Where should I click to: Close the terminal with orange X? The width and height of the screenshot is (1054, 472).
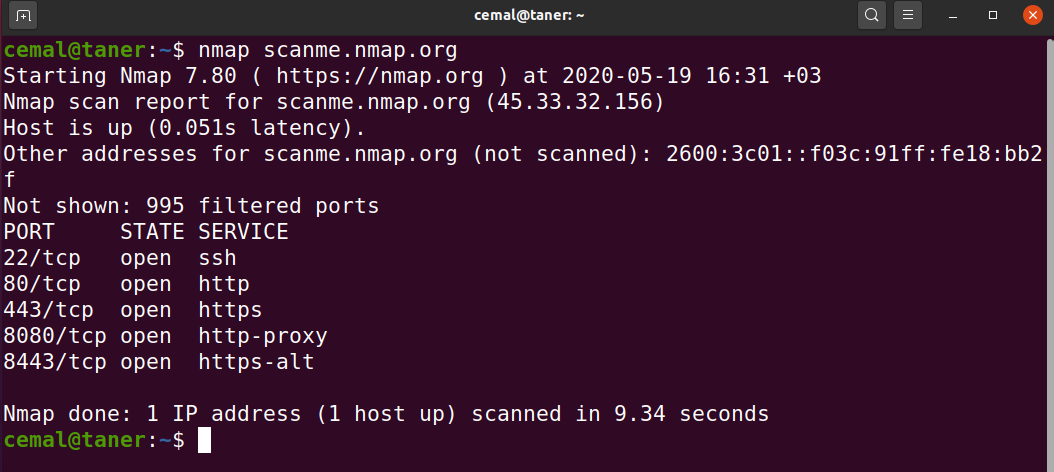(x=1032, y=15)
